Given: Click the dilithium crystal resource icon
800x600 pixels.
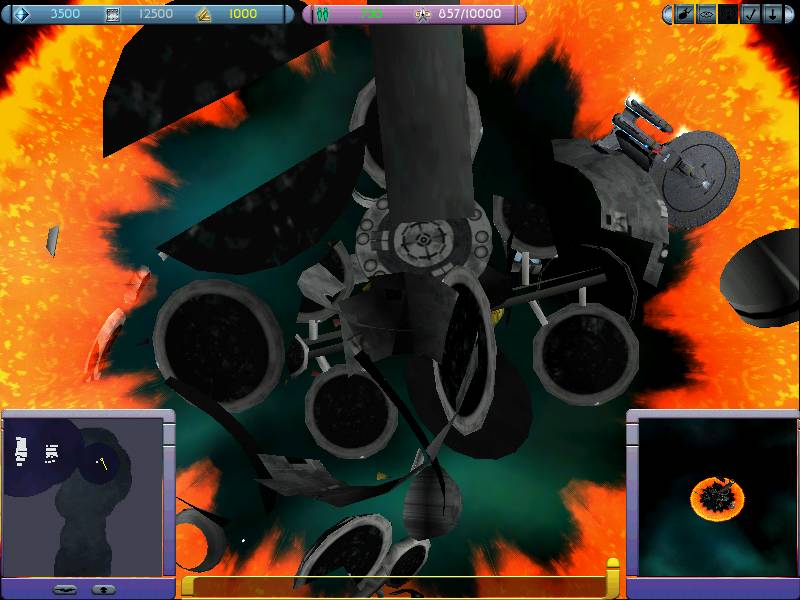Looking at the screenshot, I should click(x=18, y=14).
